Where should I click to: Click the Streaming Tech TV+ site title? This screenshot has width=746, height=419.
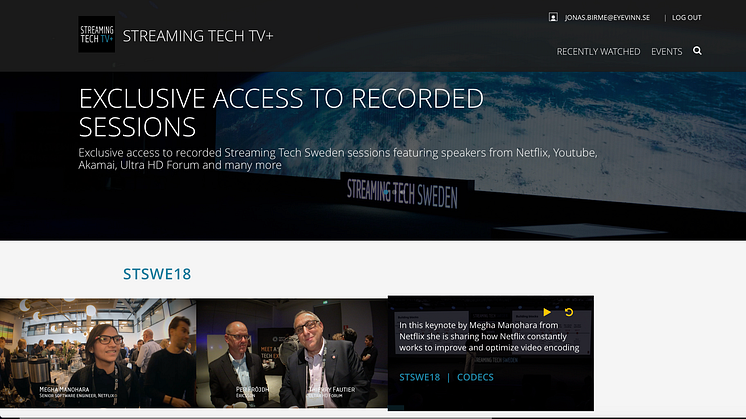point(198,36)
